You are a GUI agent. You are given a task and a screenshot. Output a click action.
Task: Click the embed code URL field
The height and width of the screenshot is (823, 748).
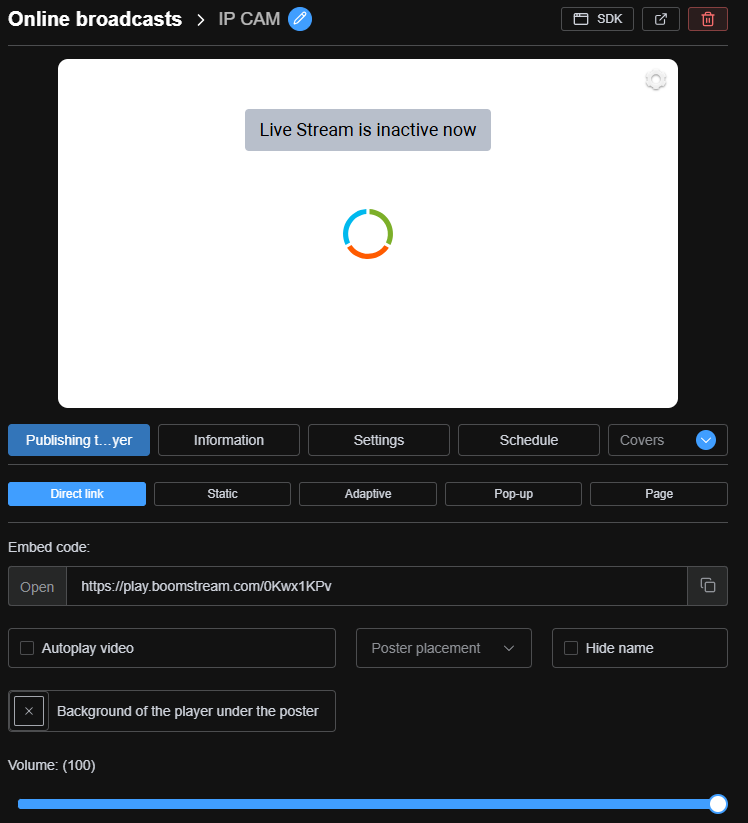click(377, 586)
